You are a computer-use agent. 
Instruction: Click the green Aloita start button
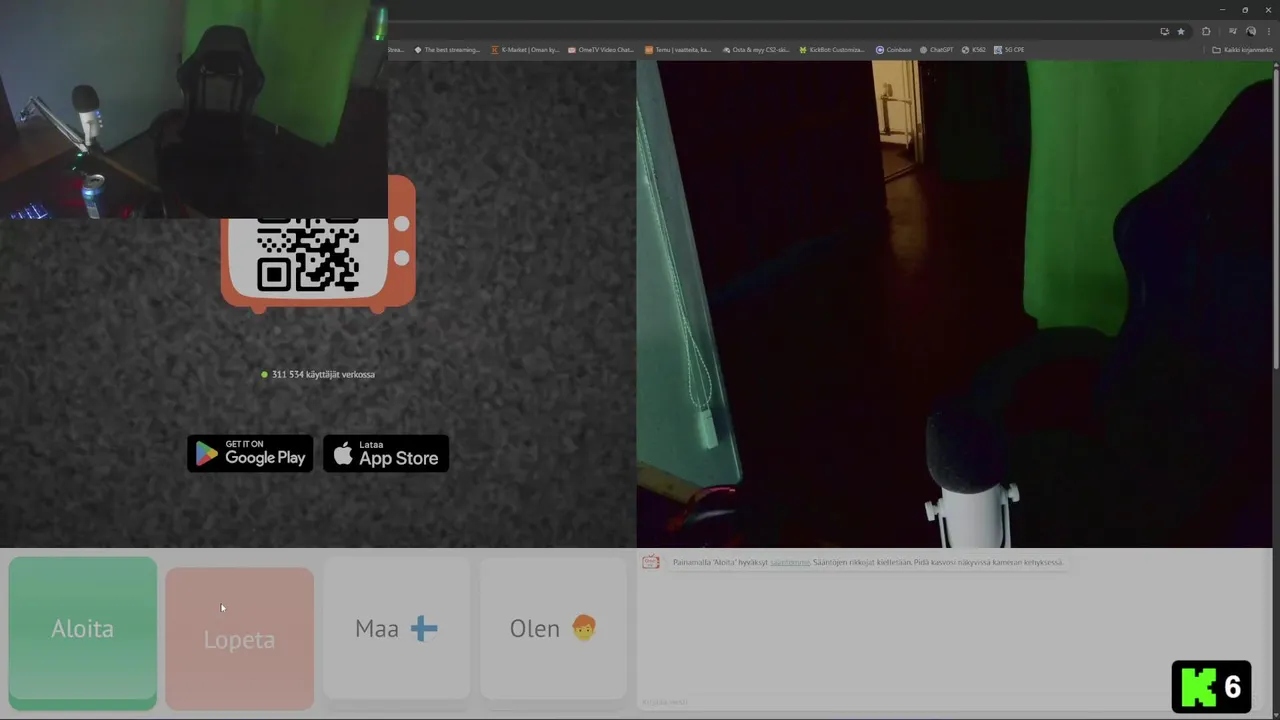point(83,633)
